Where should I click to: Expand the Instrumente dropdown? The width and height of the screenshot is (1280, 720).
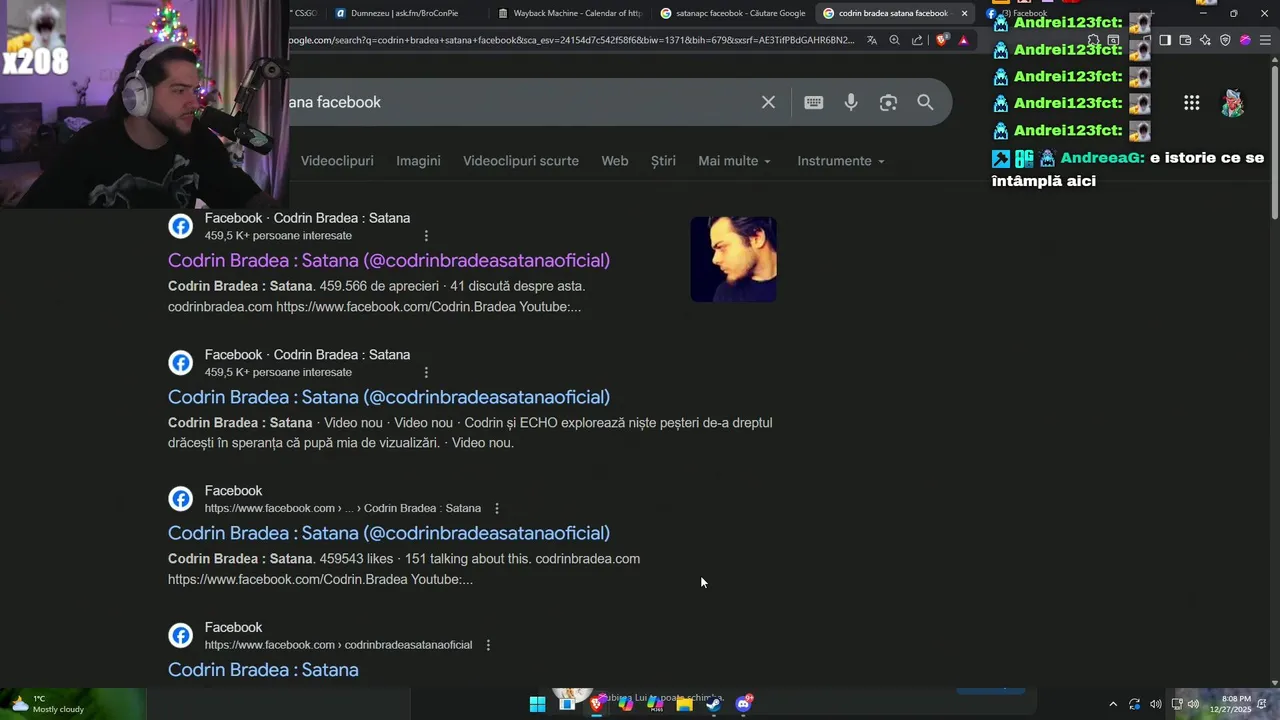pyautogui.click(x=840, y=161)
